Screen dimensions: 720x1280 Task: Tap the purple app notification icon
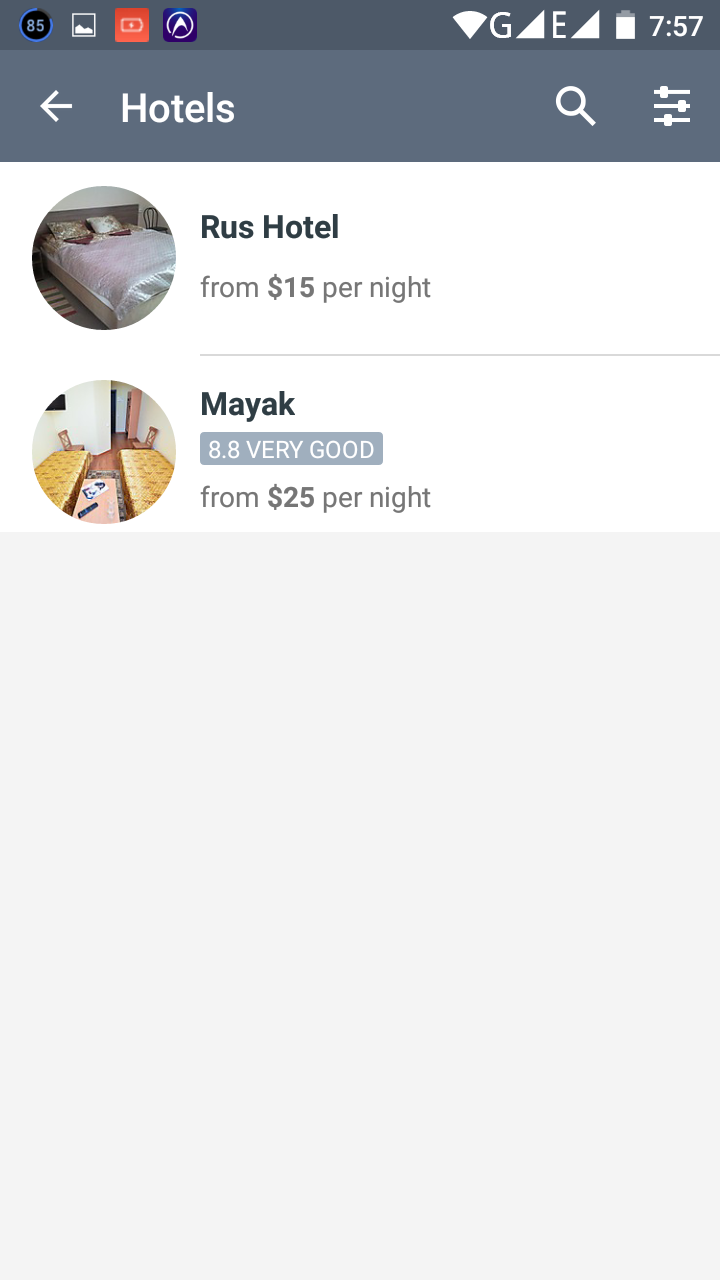pos(180,25)
